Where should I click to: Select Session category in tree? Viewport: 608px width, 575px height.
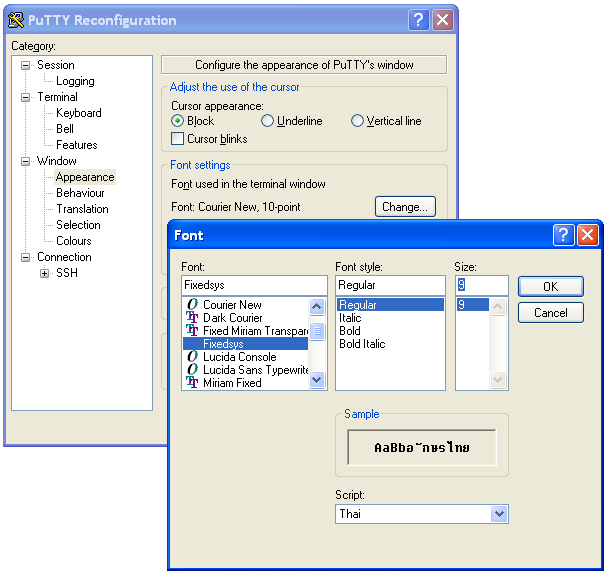click(x=55, y=65)
